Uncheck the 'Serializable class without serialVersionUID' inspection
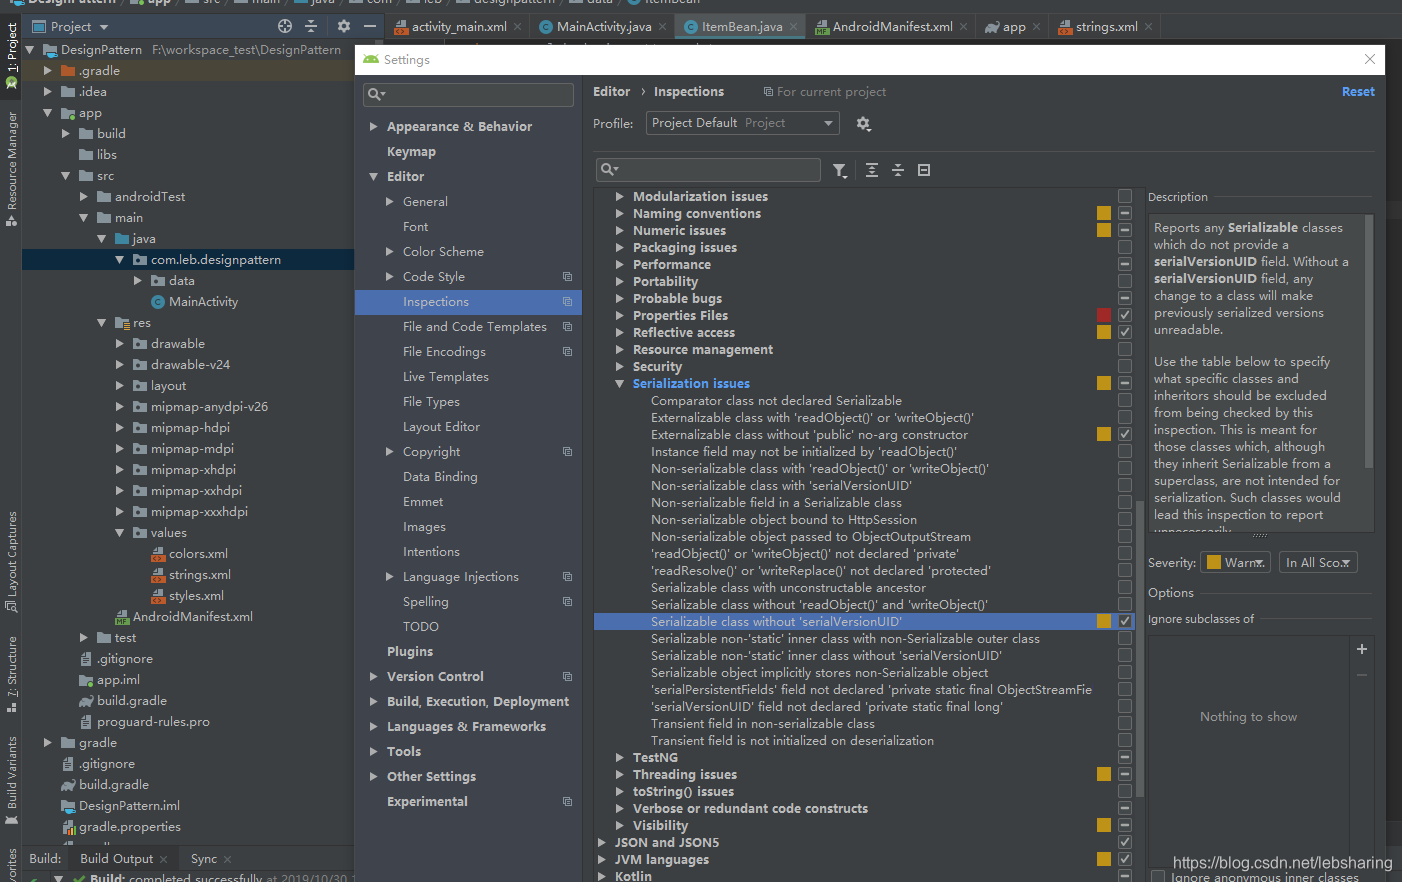The width and height of the screenshot is (1402, 882). pyautogui.click(x=1125, y=620)
